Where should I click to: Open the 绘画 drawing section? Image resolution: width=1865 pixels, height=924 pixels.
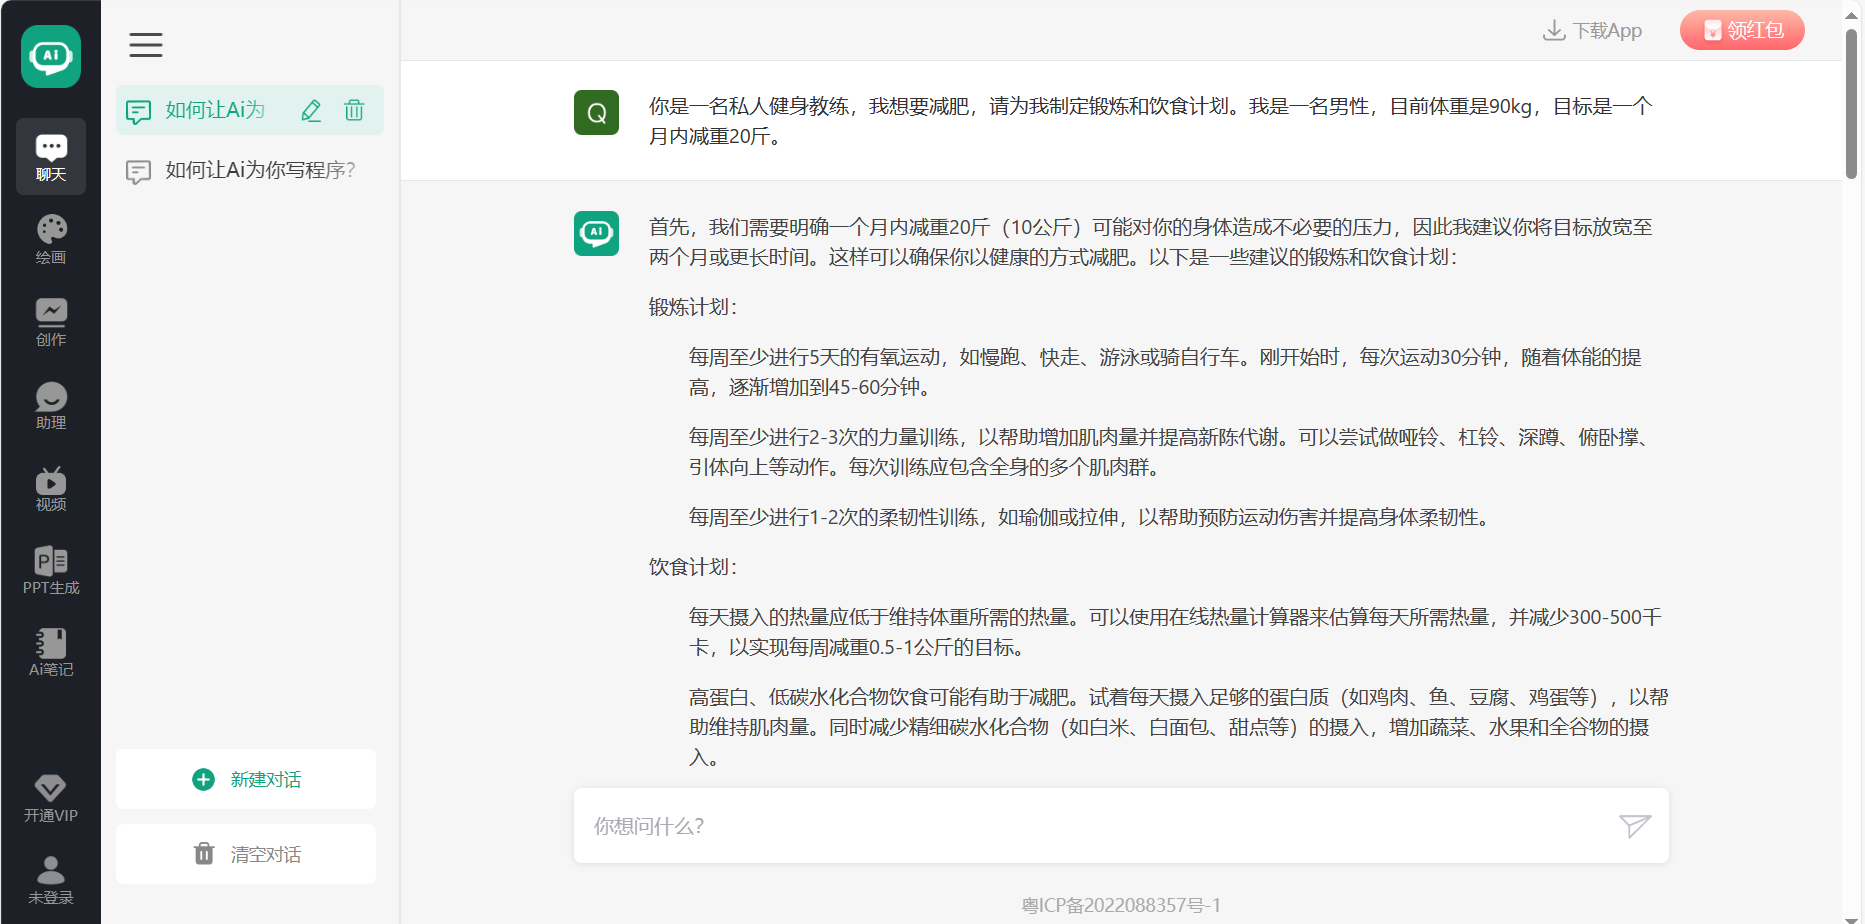coord(51,239)
